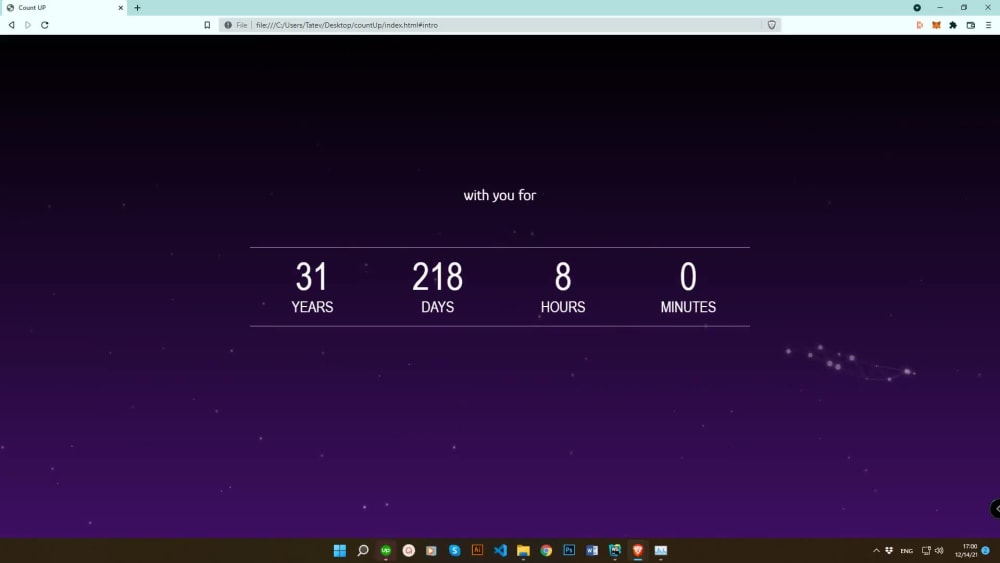
Task: Open site info icon beside File label
Action: point(228,25)
